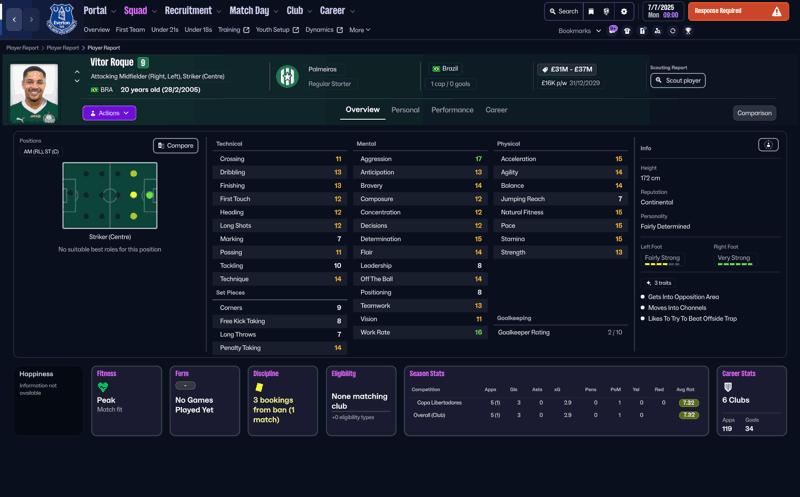800x497 pixels.
Task: Click the yellow card Discipline icon
Action: tap(259, 387)
